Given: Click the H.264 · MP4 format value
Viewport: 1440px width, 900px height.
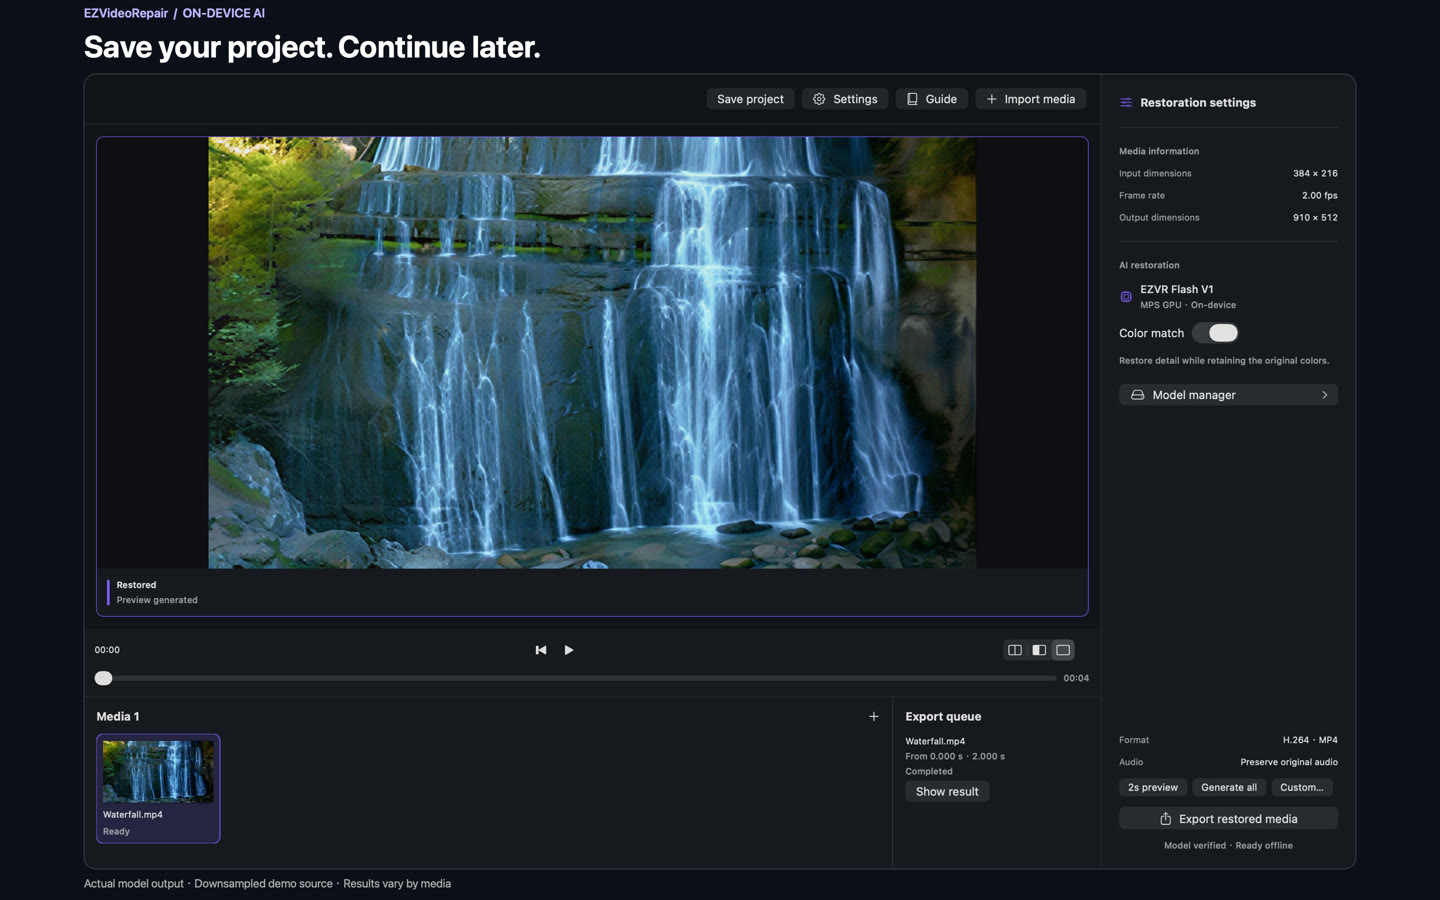Looking at the screenshot, I should (1310, 740).
